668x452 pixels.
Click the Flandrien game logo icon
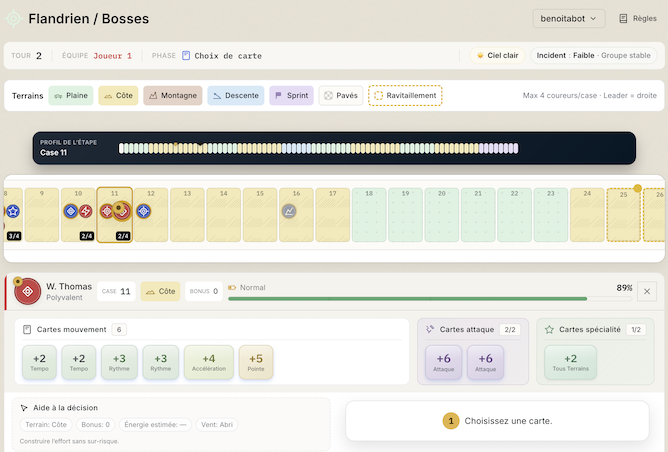tap(13, 18)
